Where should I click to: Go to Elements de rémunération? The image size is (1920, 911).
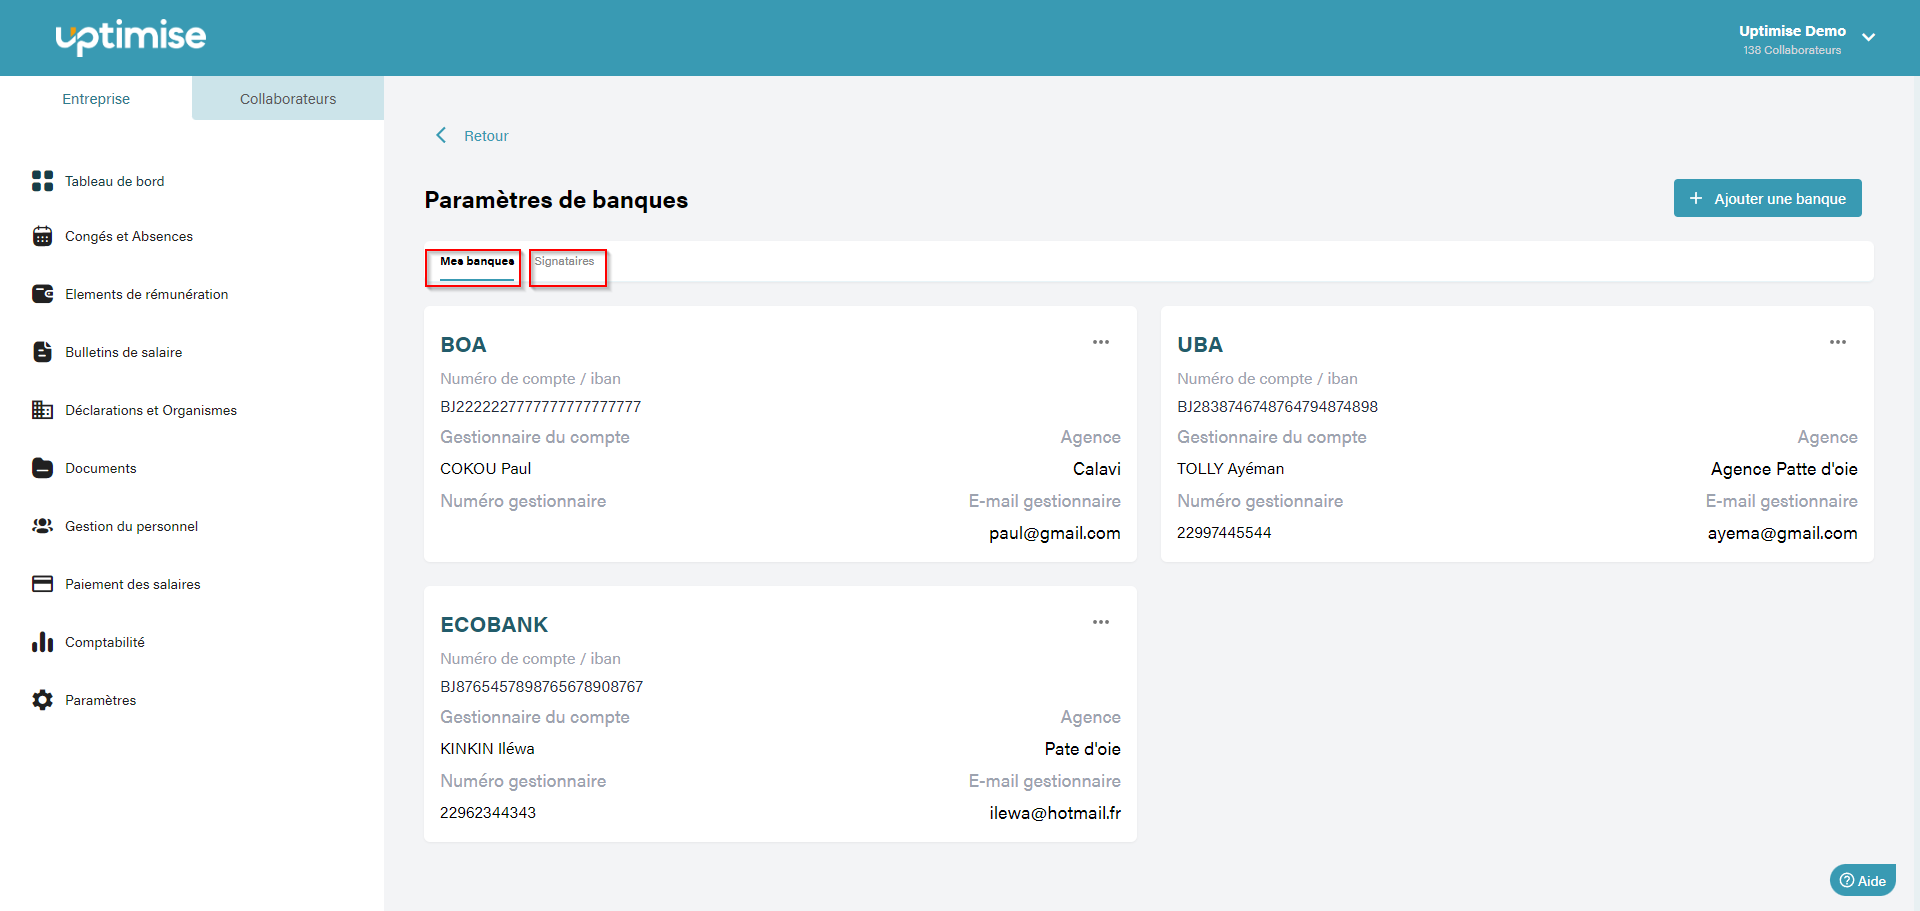(147, 294)
